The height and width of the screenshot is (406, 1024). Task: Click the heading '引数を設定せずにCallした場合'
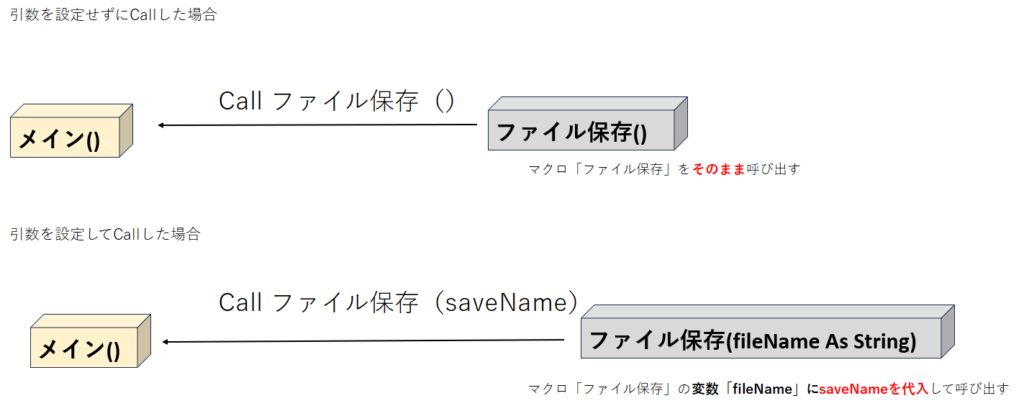115,16
